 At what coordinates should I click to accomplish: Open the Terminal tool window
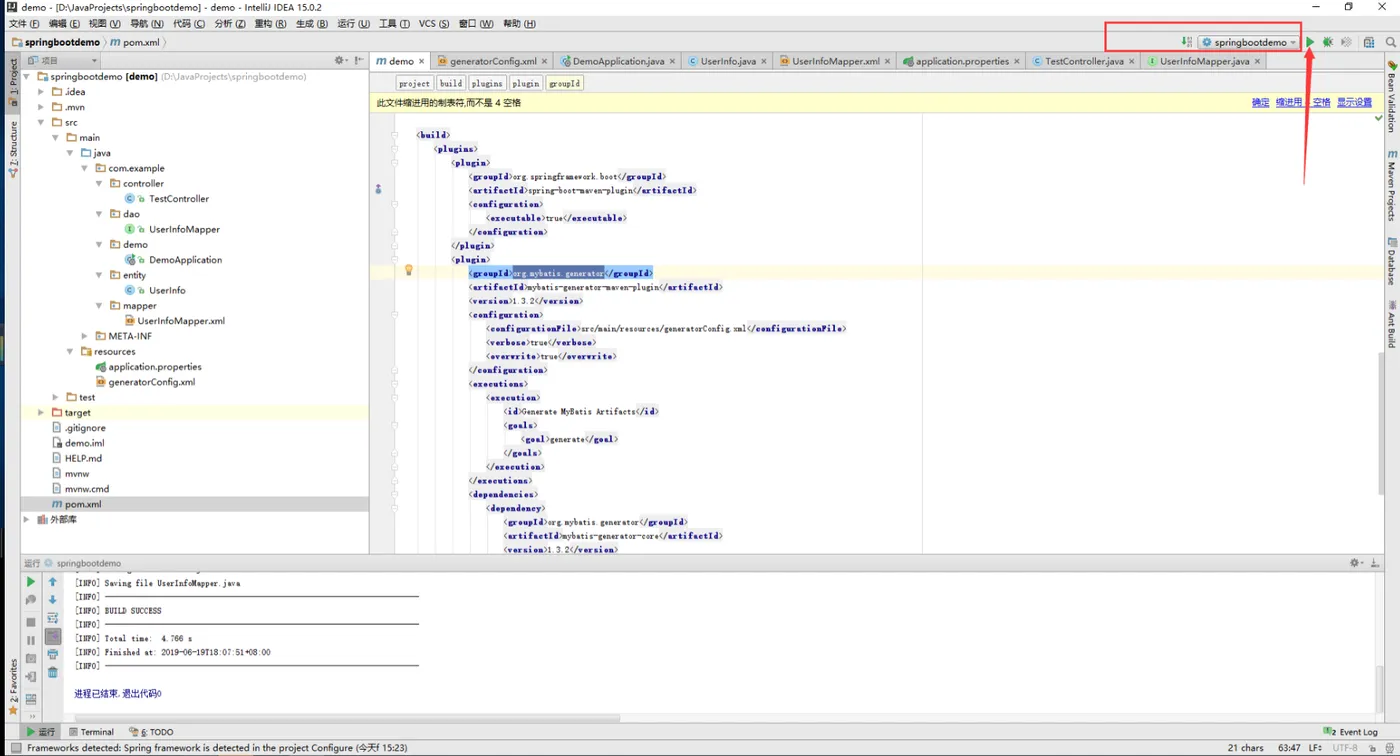pos(90,732)
